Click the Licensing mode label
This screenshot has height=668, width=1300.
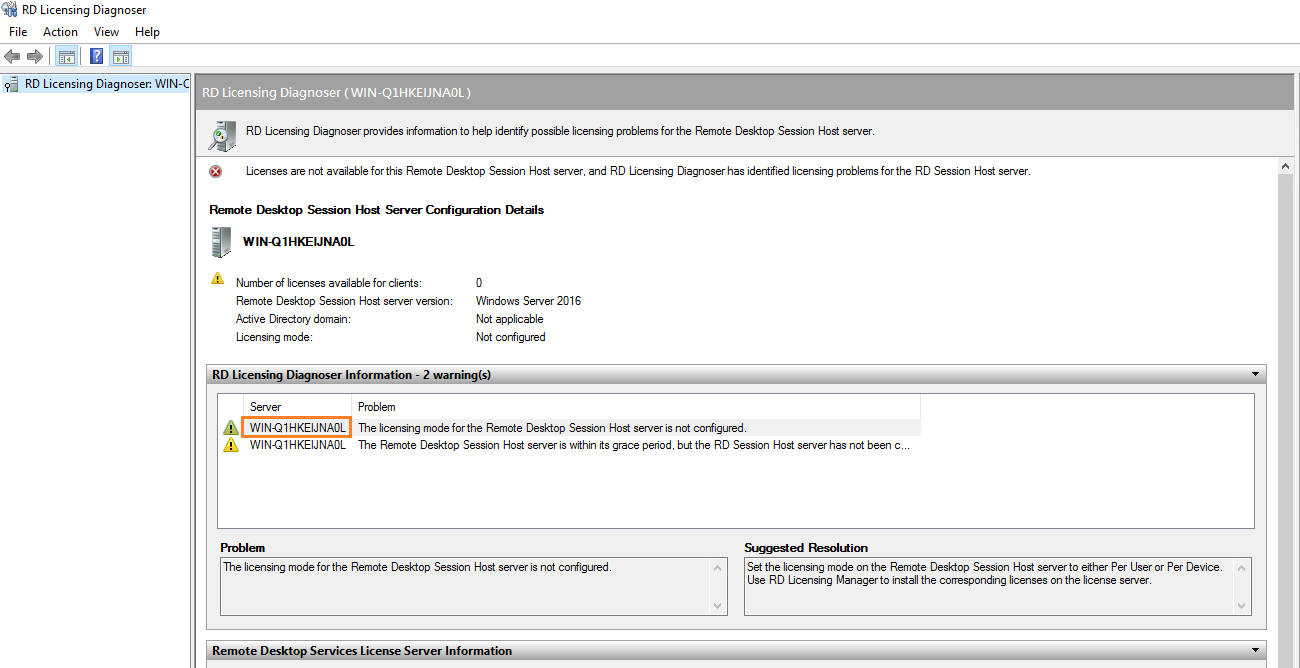(274, 337)
